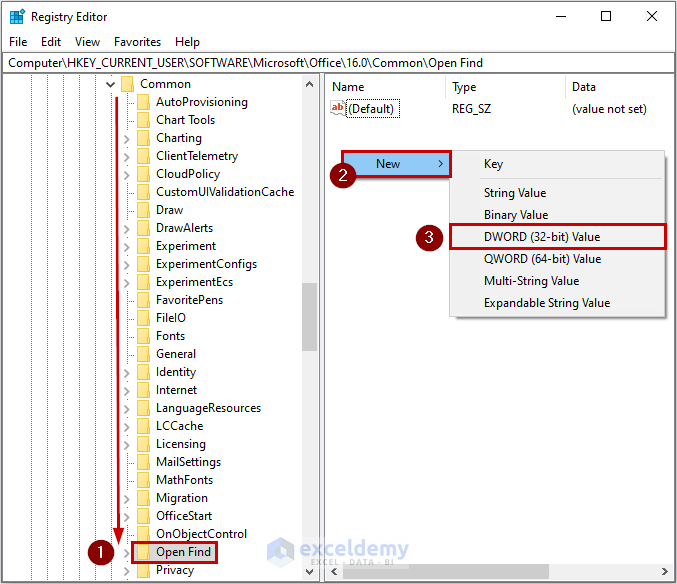
Task: Expand the ExperimentConfigs key
Action: click(127, 265)
